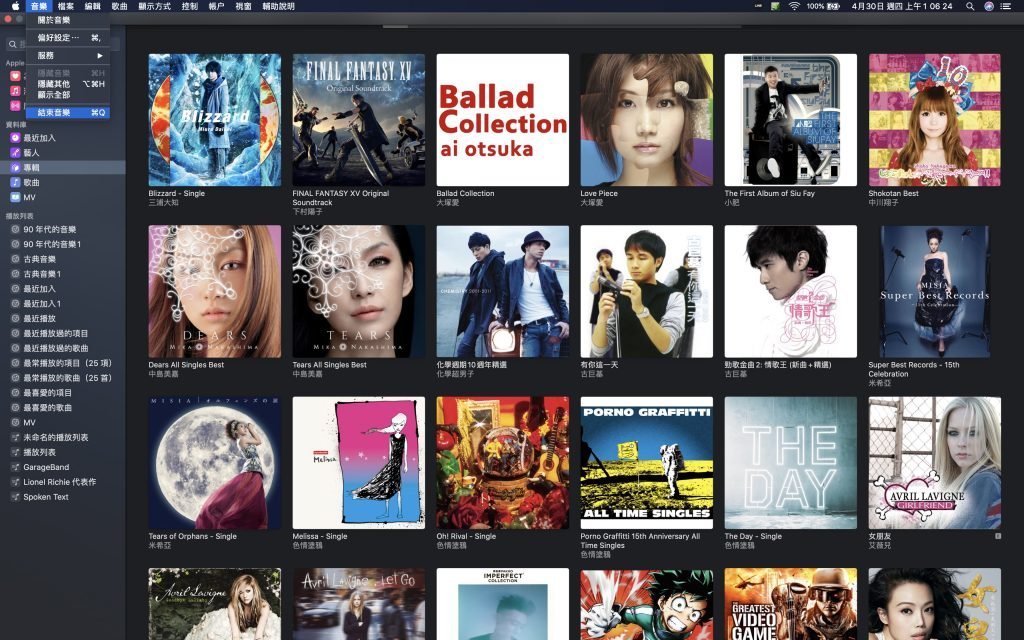This screenshot has width=1024, height=640.
Task: Click the pink Radio sidebar icon
Action: pos(15,105)
